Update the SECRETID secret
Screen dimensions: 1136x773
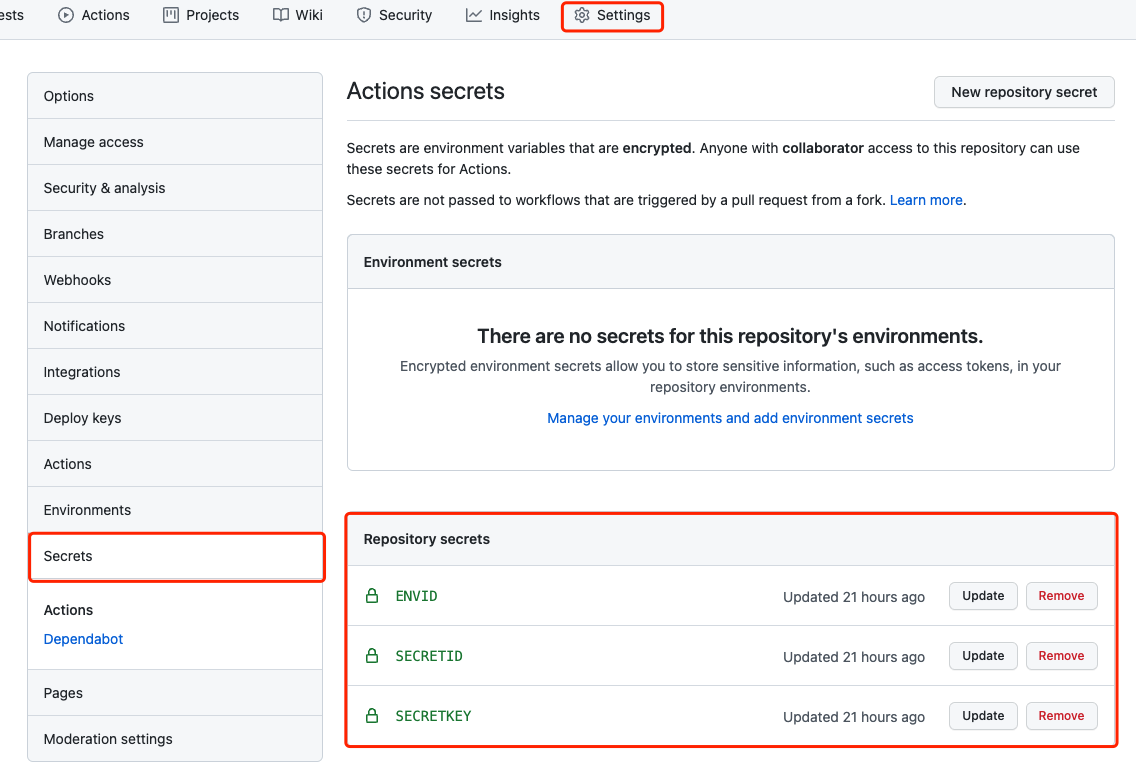pos(983,656)
